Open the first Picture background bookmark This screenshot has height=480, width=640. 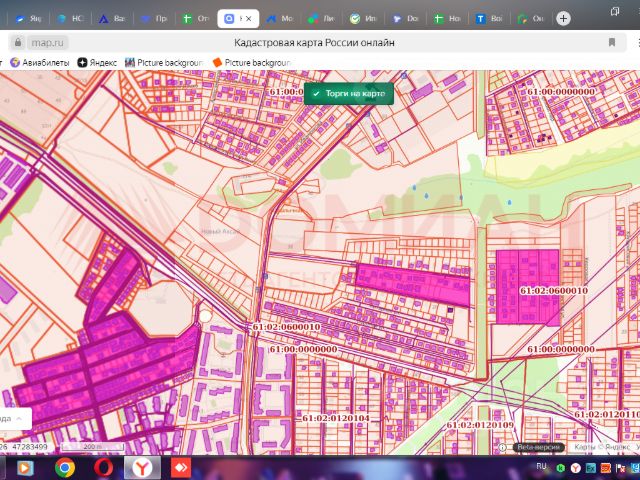[165, 62]
